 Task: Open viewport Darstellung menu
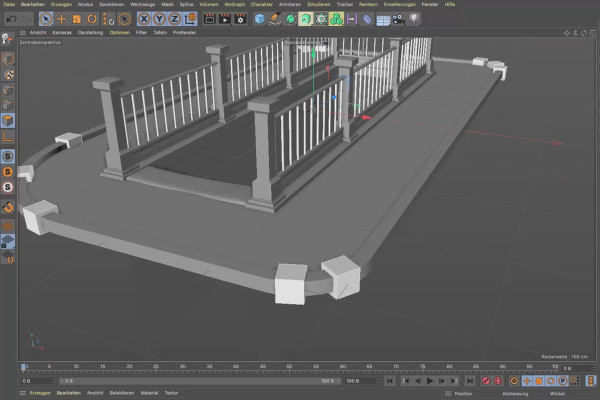[x=90, y=33]
